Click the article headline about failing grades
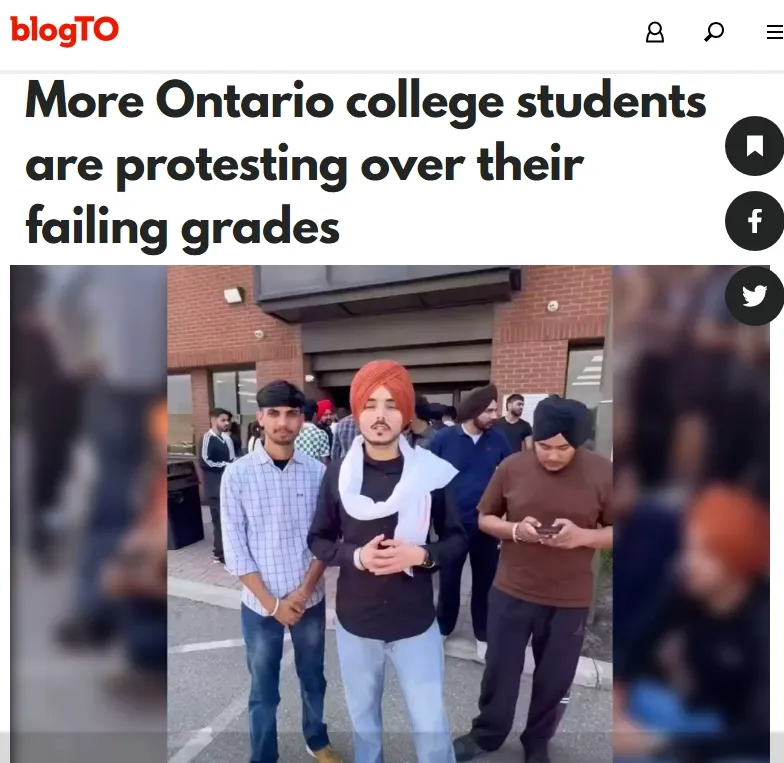Viewport: 784px width, 763px height. click(x=366, y=164)
